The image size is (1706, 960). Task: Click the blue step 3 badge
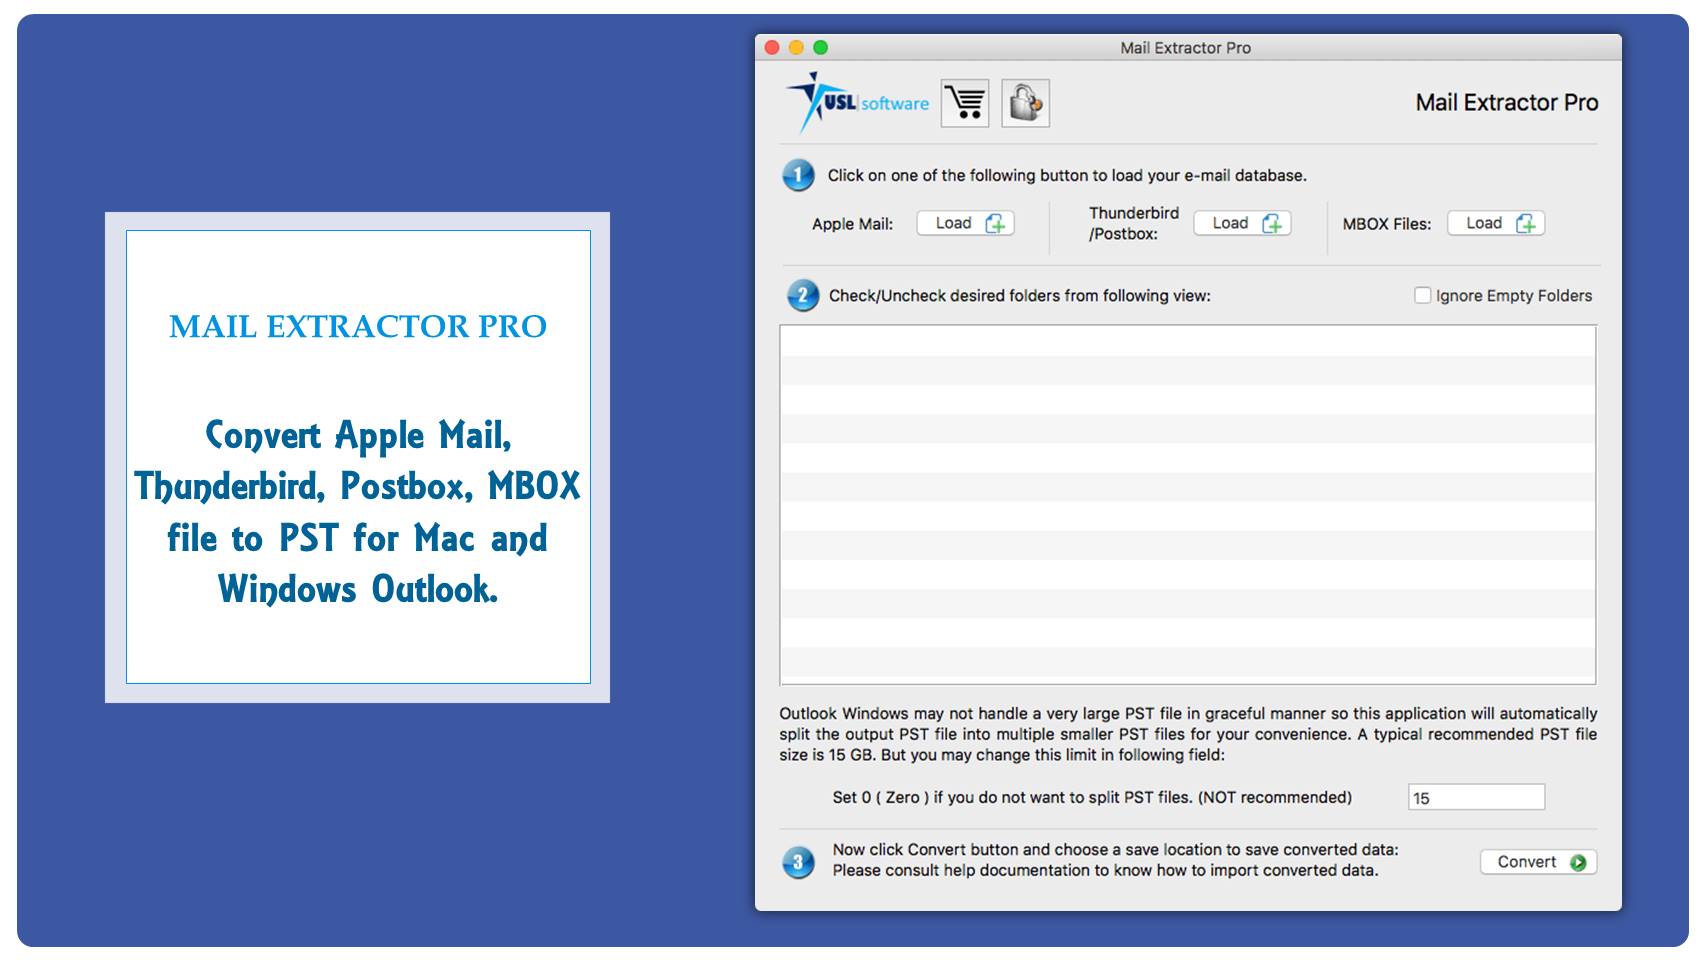(x=799, y=860)
